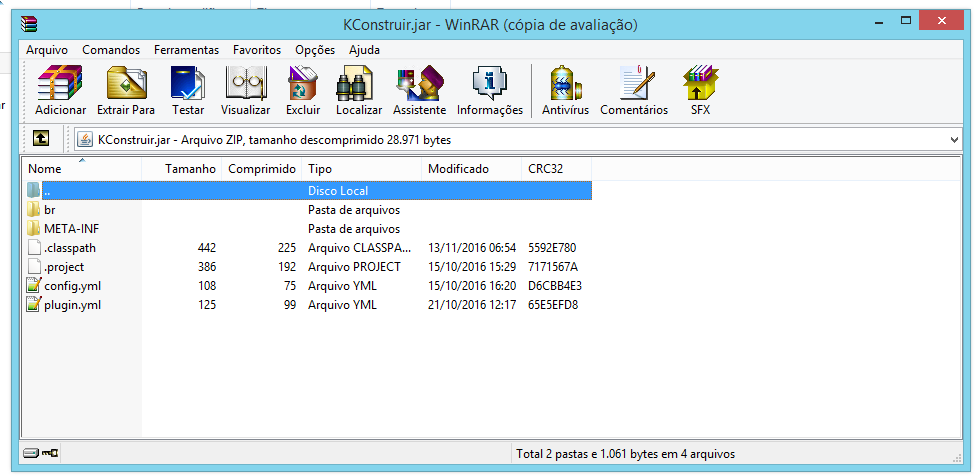Sort by Comprimido column header
This screenshot has height=476, width=977.
coord(262,169)
